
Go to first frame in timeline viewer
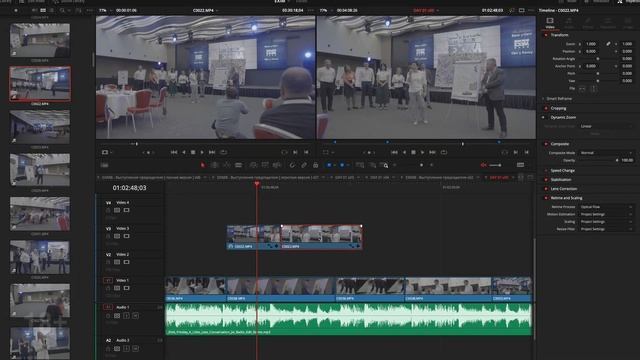coord(394,152)
